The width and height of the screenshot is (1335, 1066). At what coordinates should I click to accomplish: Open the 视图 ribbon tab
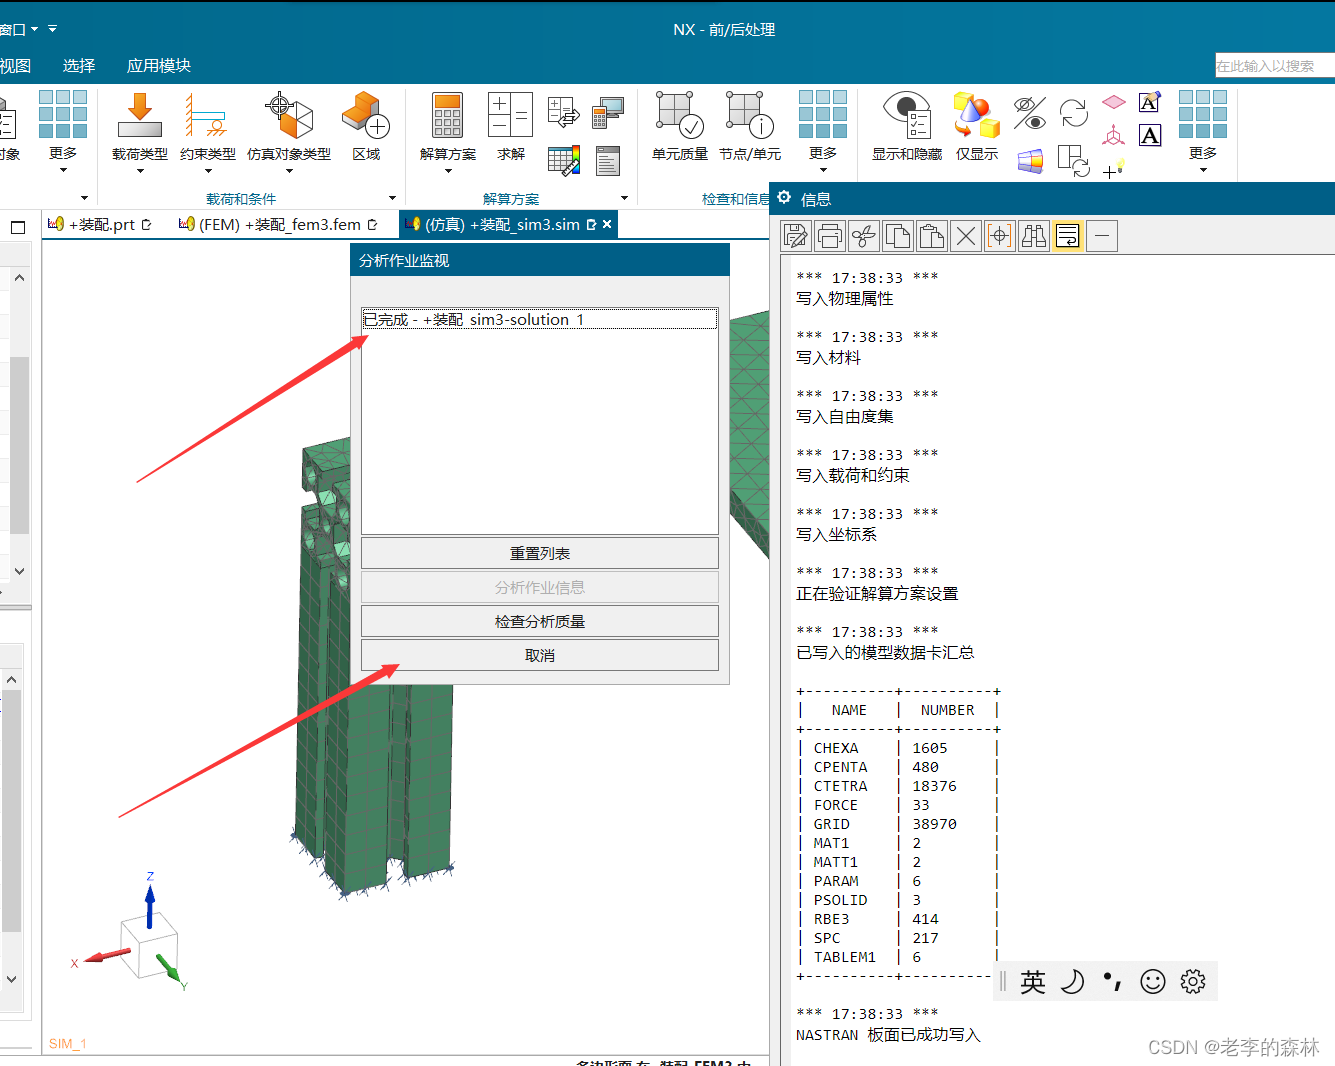pos(15,66)
